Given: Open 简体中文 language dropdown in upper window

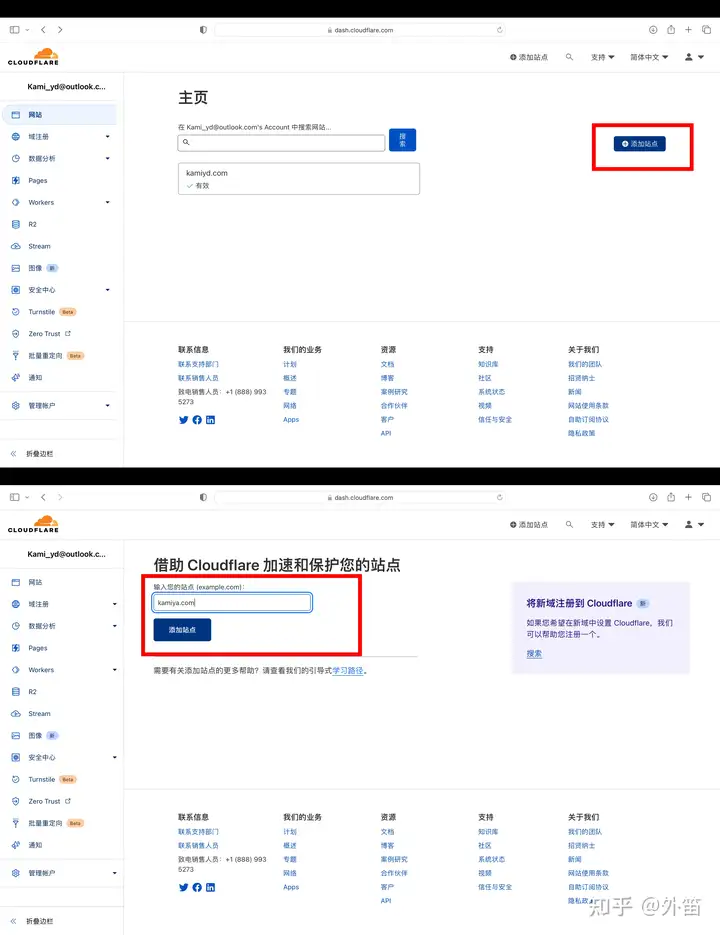Looking at the screenshot, I should click(x=649, y=57).
